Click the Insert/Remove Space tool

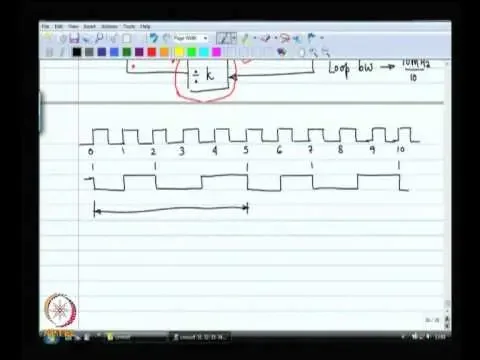click(x=298, y=39)
